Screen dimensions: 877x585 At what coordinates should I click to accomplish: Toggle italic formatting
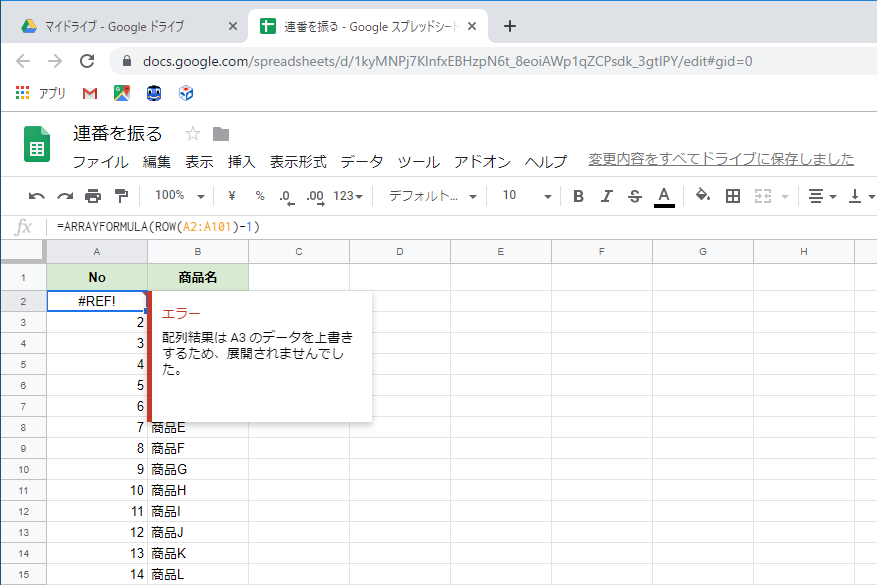click(x=605, y=196)
